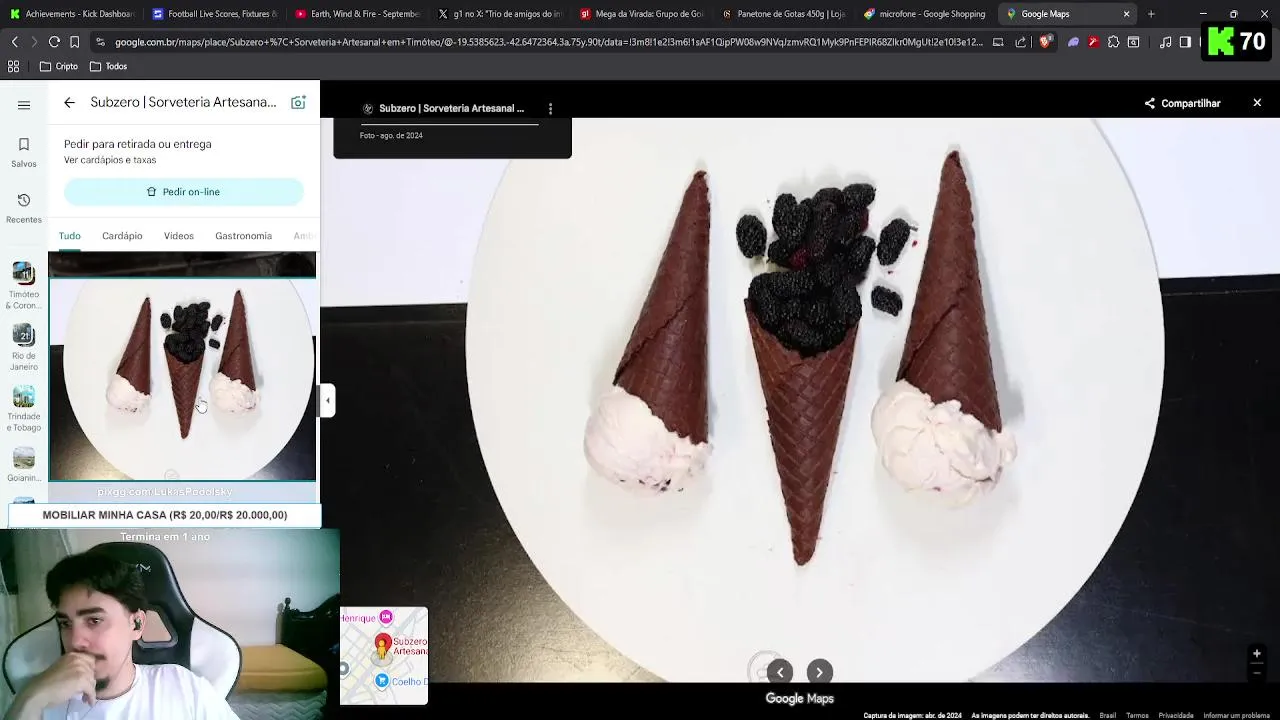
Task: Switch to the Earth, Wind & Fire tab
Action: [356, 14]
